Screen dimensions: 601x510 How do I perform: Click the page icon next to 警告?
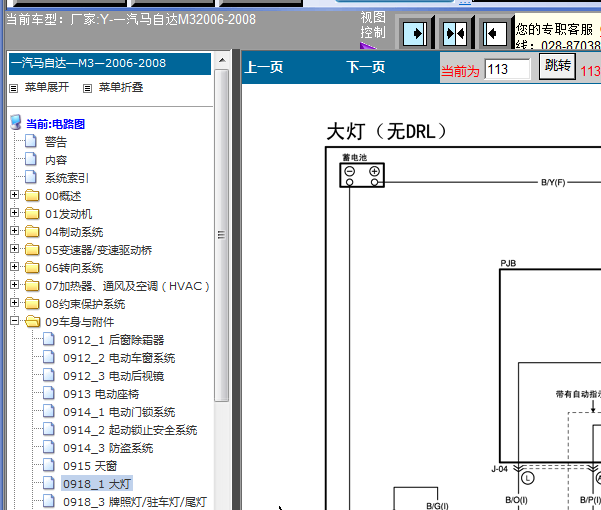[x=31, y=141]
